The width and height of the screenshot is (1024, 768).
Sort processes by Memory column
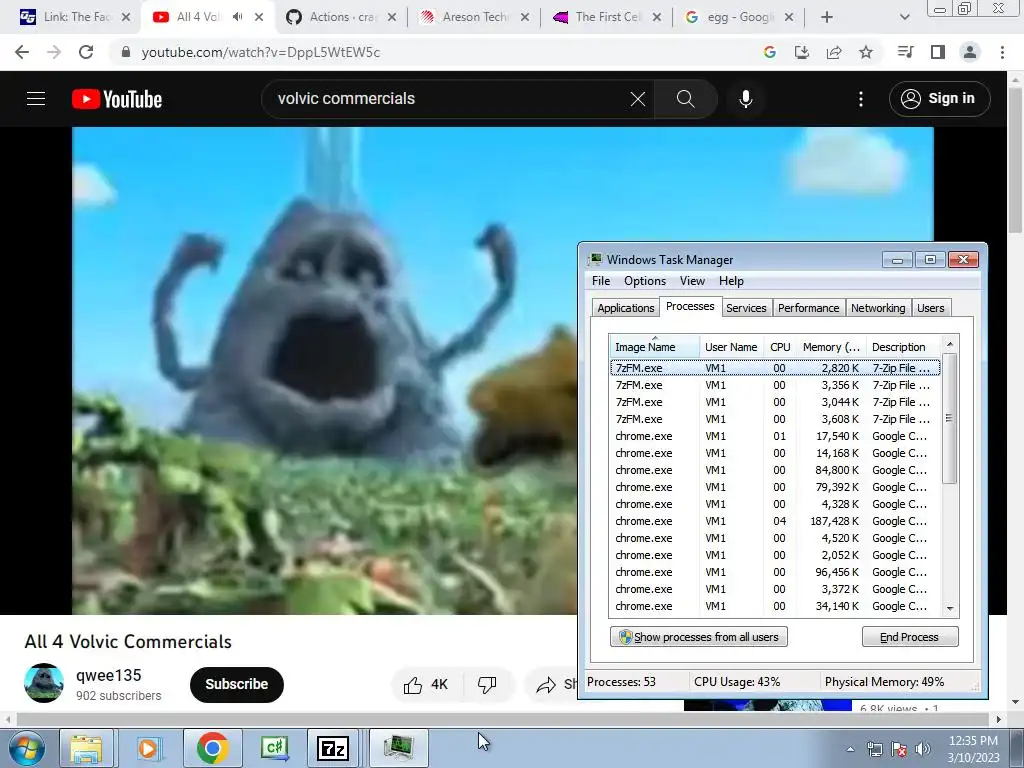click(831, 347)
